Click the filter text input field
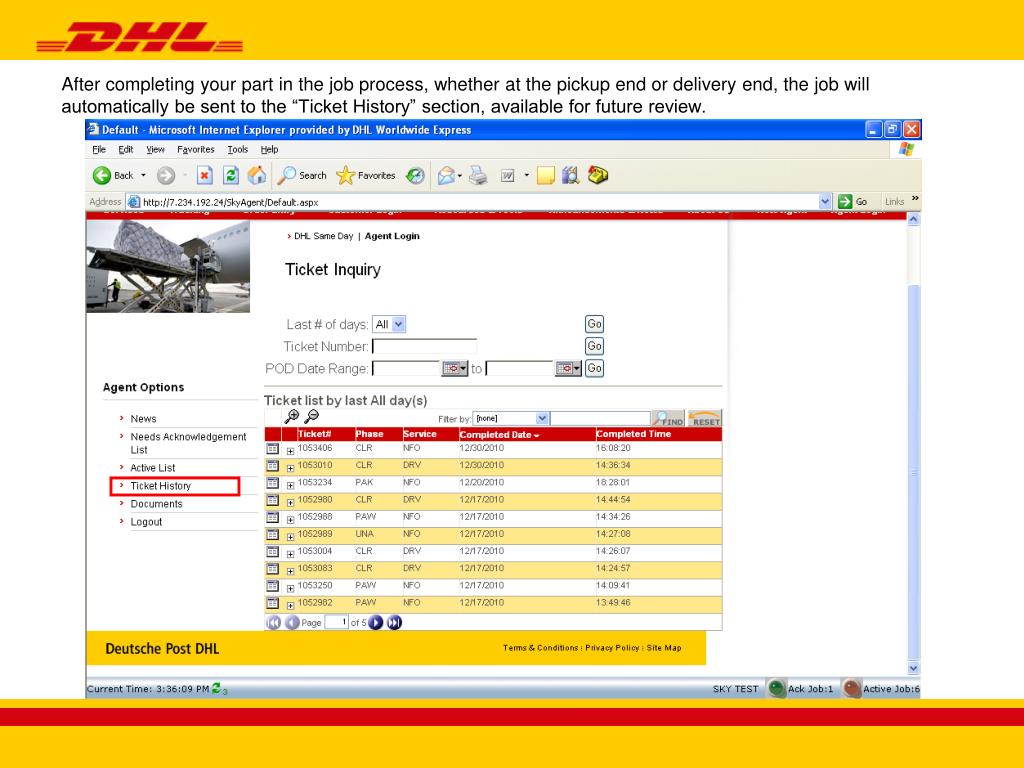1024x768 pixels. coord(601,418)
